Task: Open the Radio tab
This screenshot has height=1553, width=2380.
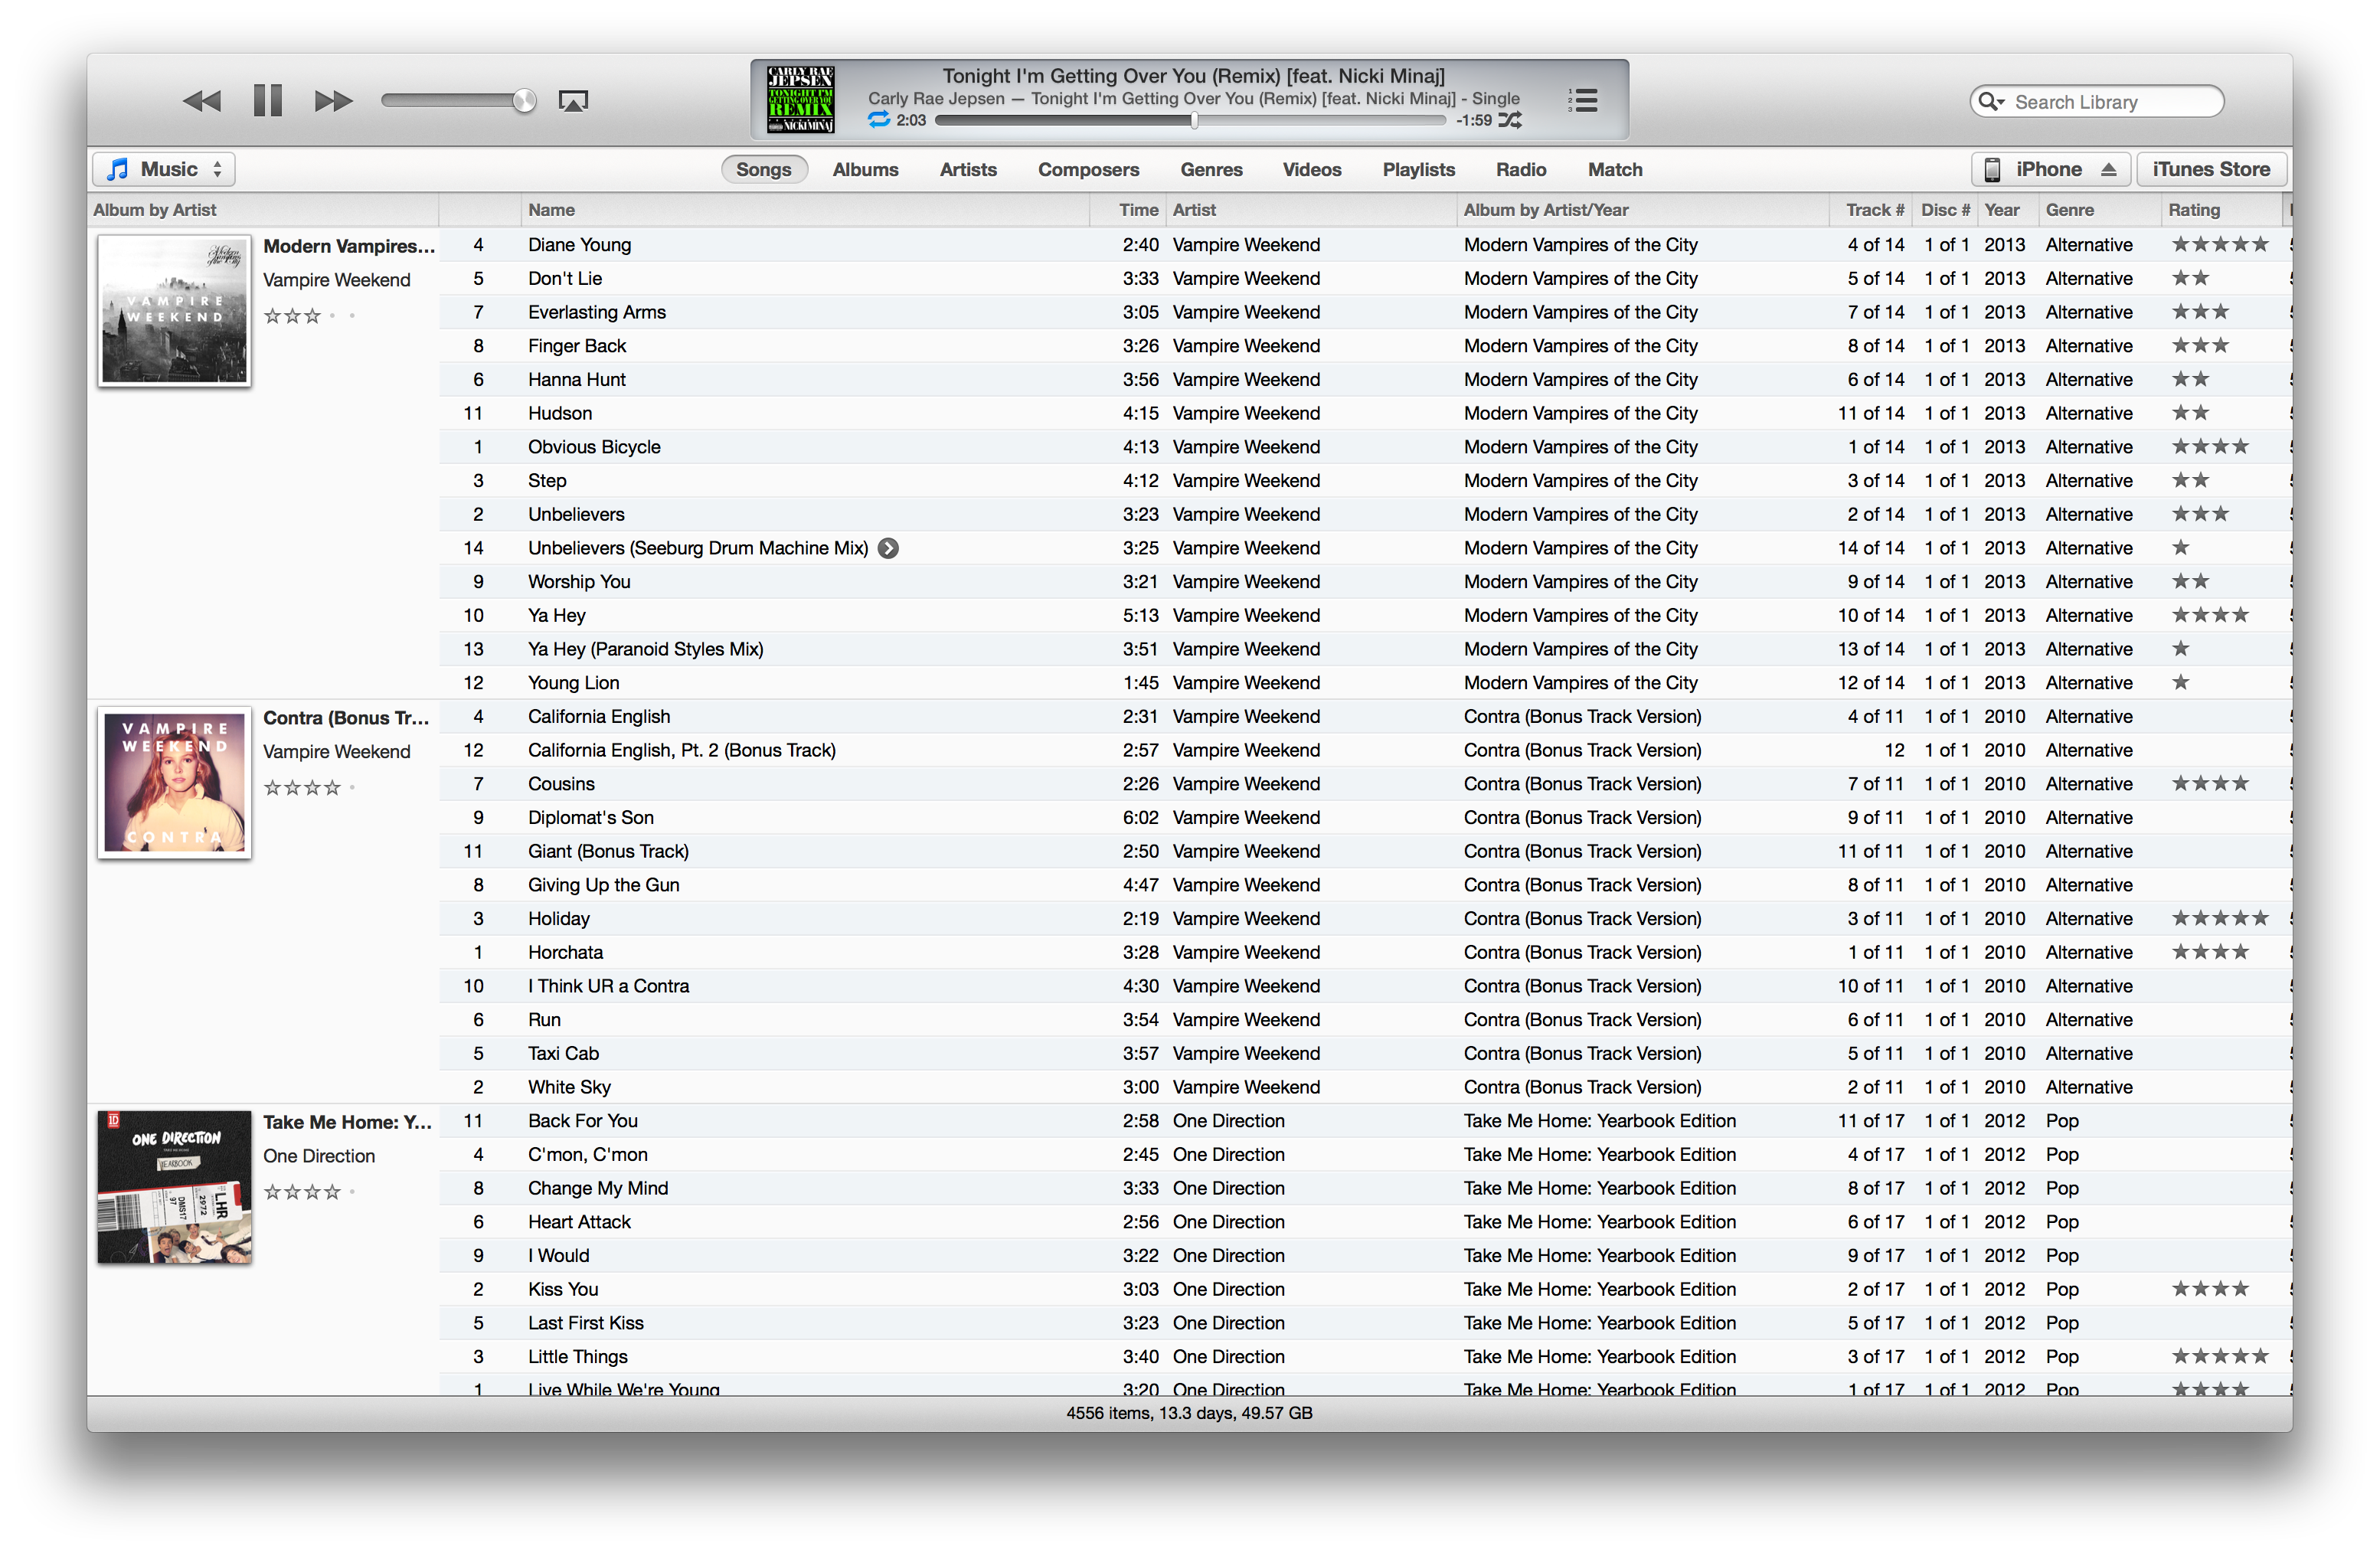Action: 1520,170
